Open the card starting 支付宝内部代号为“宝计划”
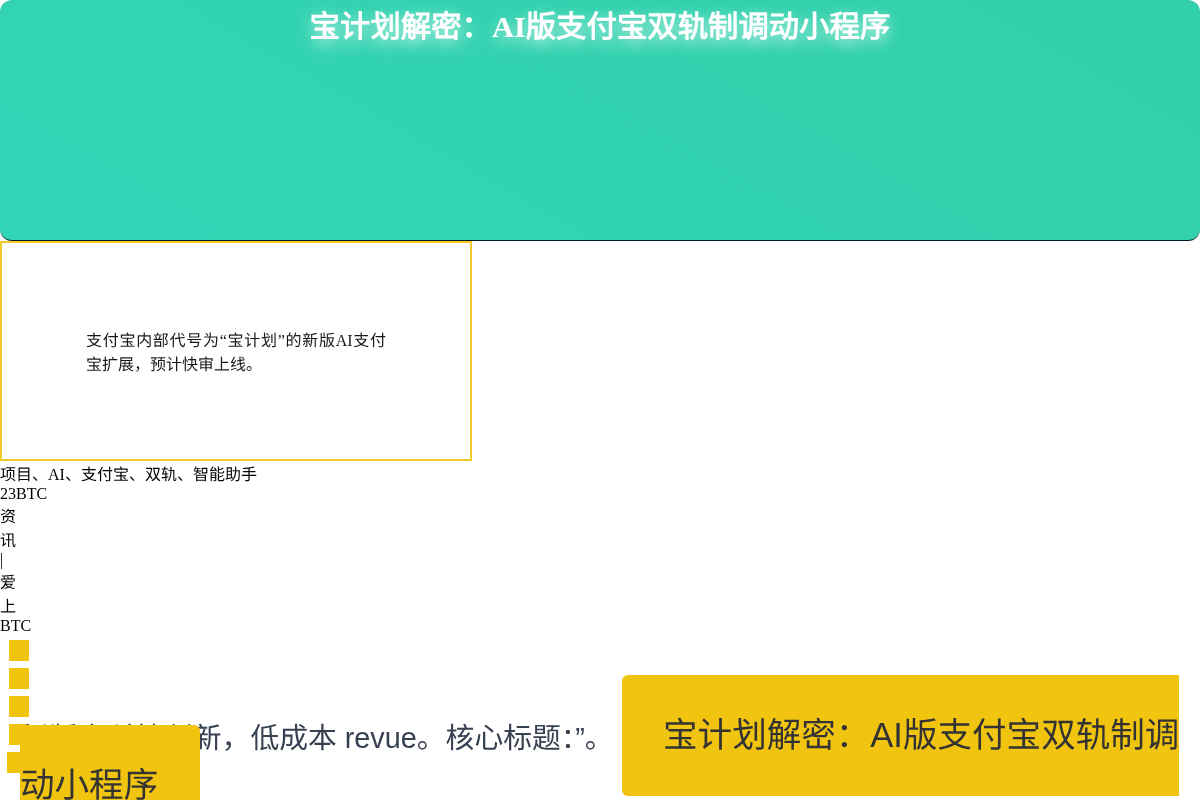 click(236, 351)
